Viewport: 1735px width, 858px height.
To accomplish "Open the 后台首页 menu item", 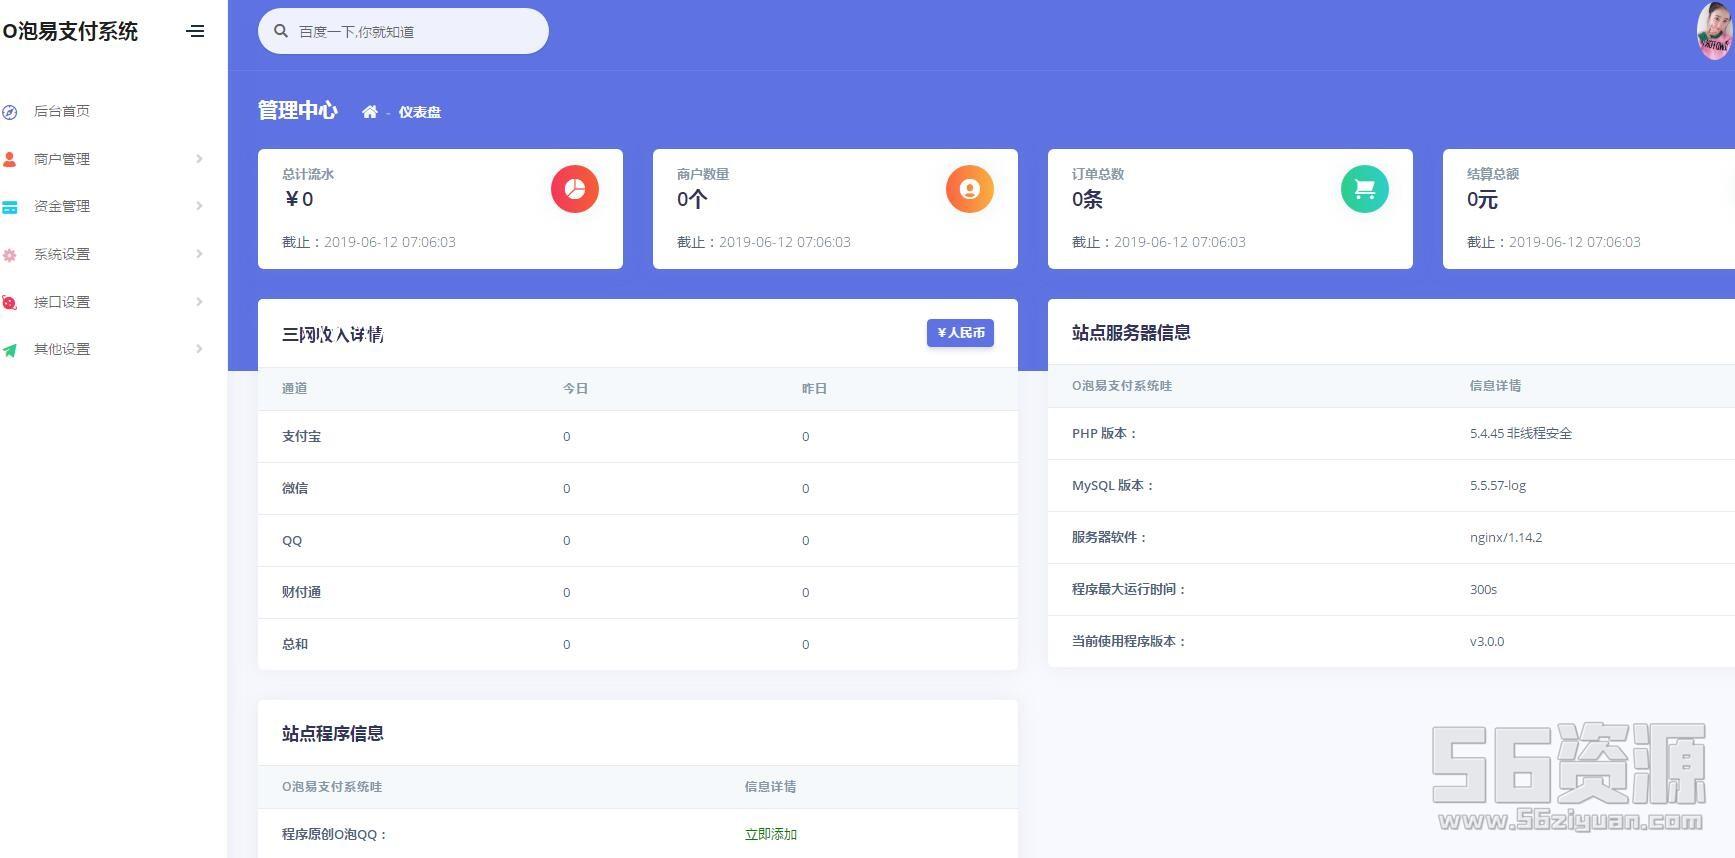I will pyautogui.click(x=62, y=111).
